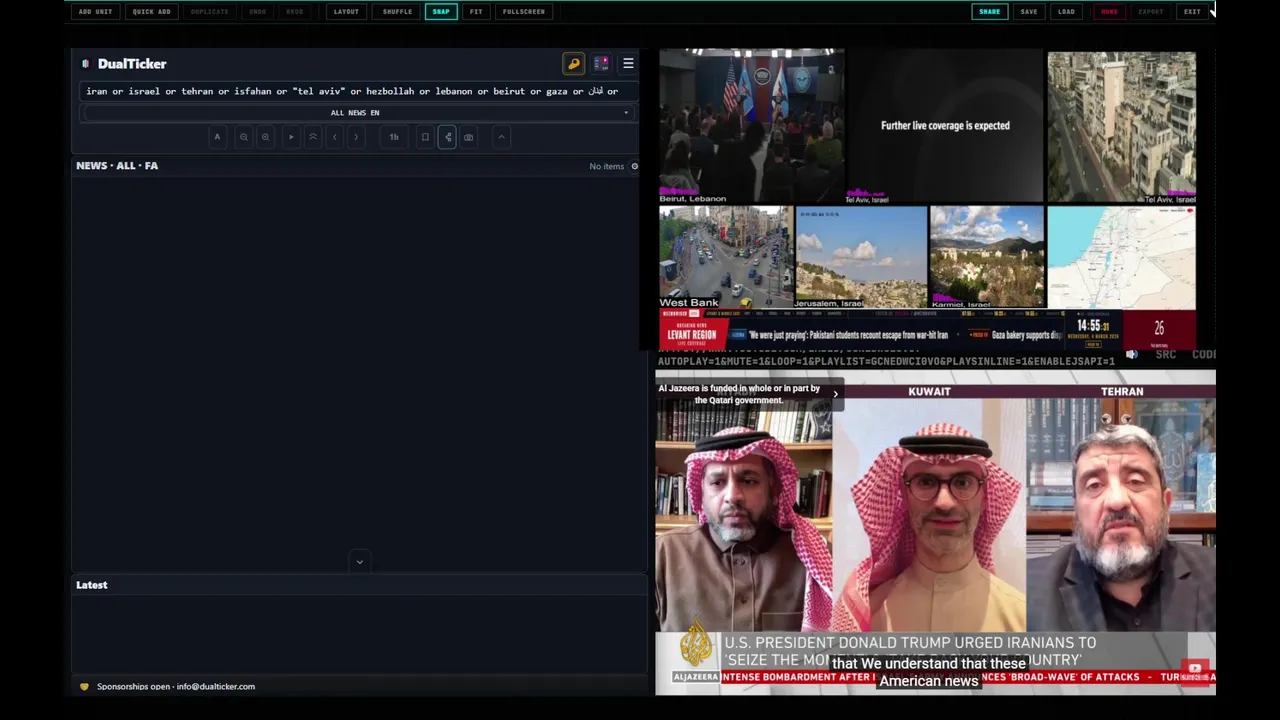Toggle the highlighted share-nodes icon
Image resolution: width=1280 pixels, height=720 pixels.
447,137
